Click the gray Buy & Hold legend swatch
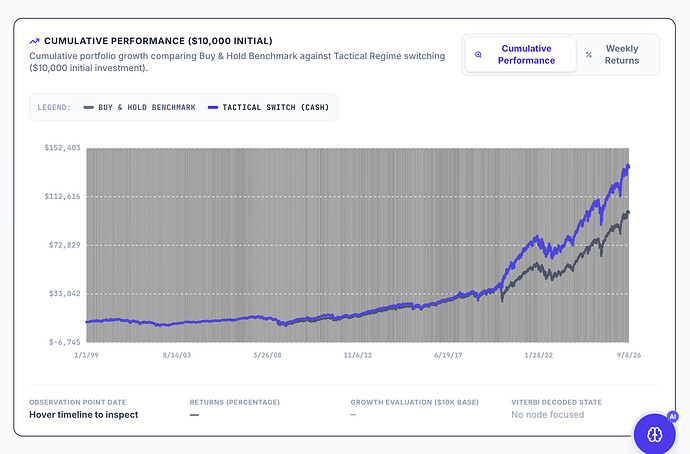Screen dimensions: 690x454 (x=88, y=107)
